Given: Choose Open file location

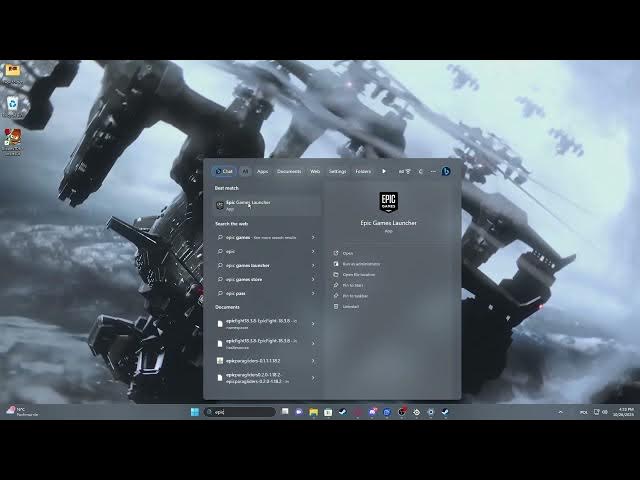Looking at the screenshot, I should tap(354, 275).
